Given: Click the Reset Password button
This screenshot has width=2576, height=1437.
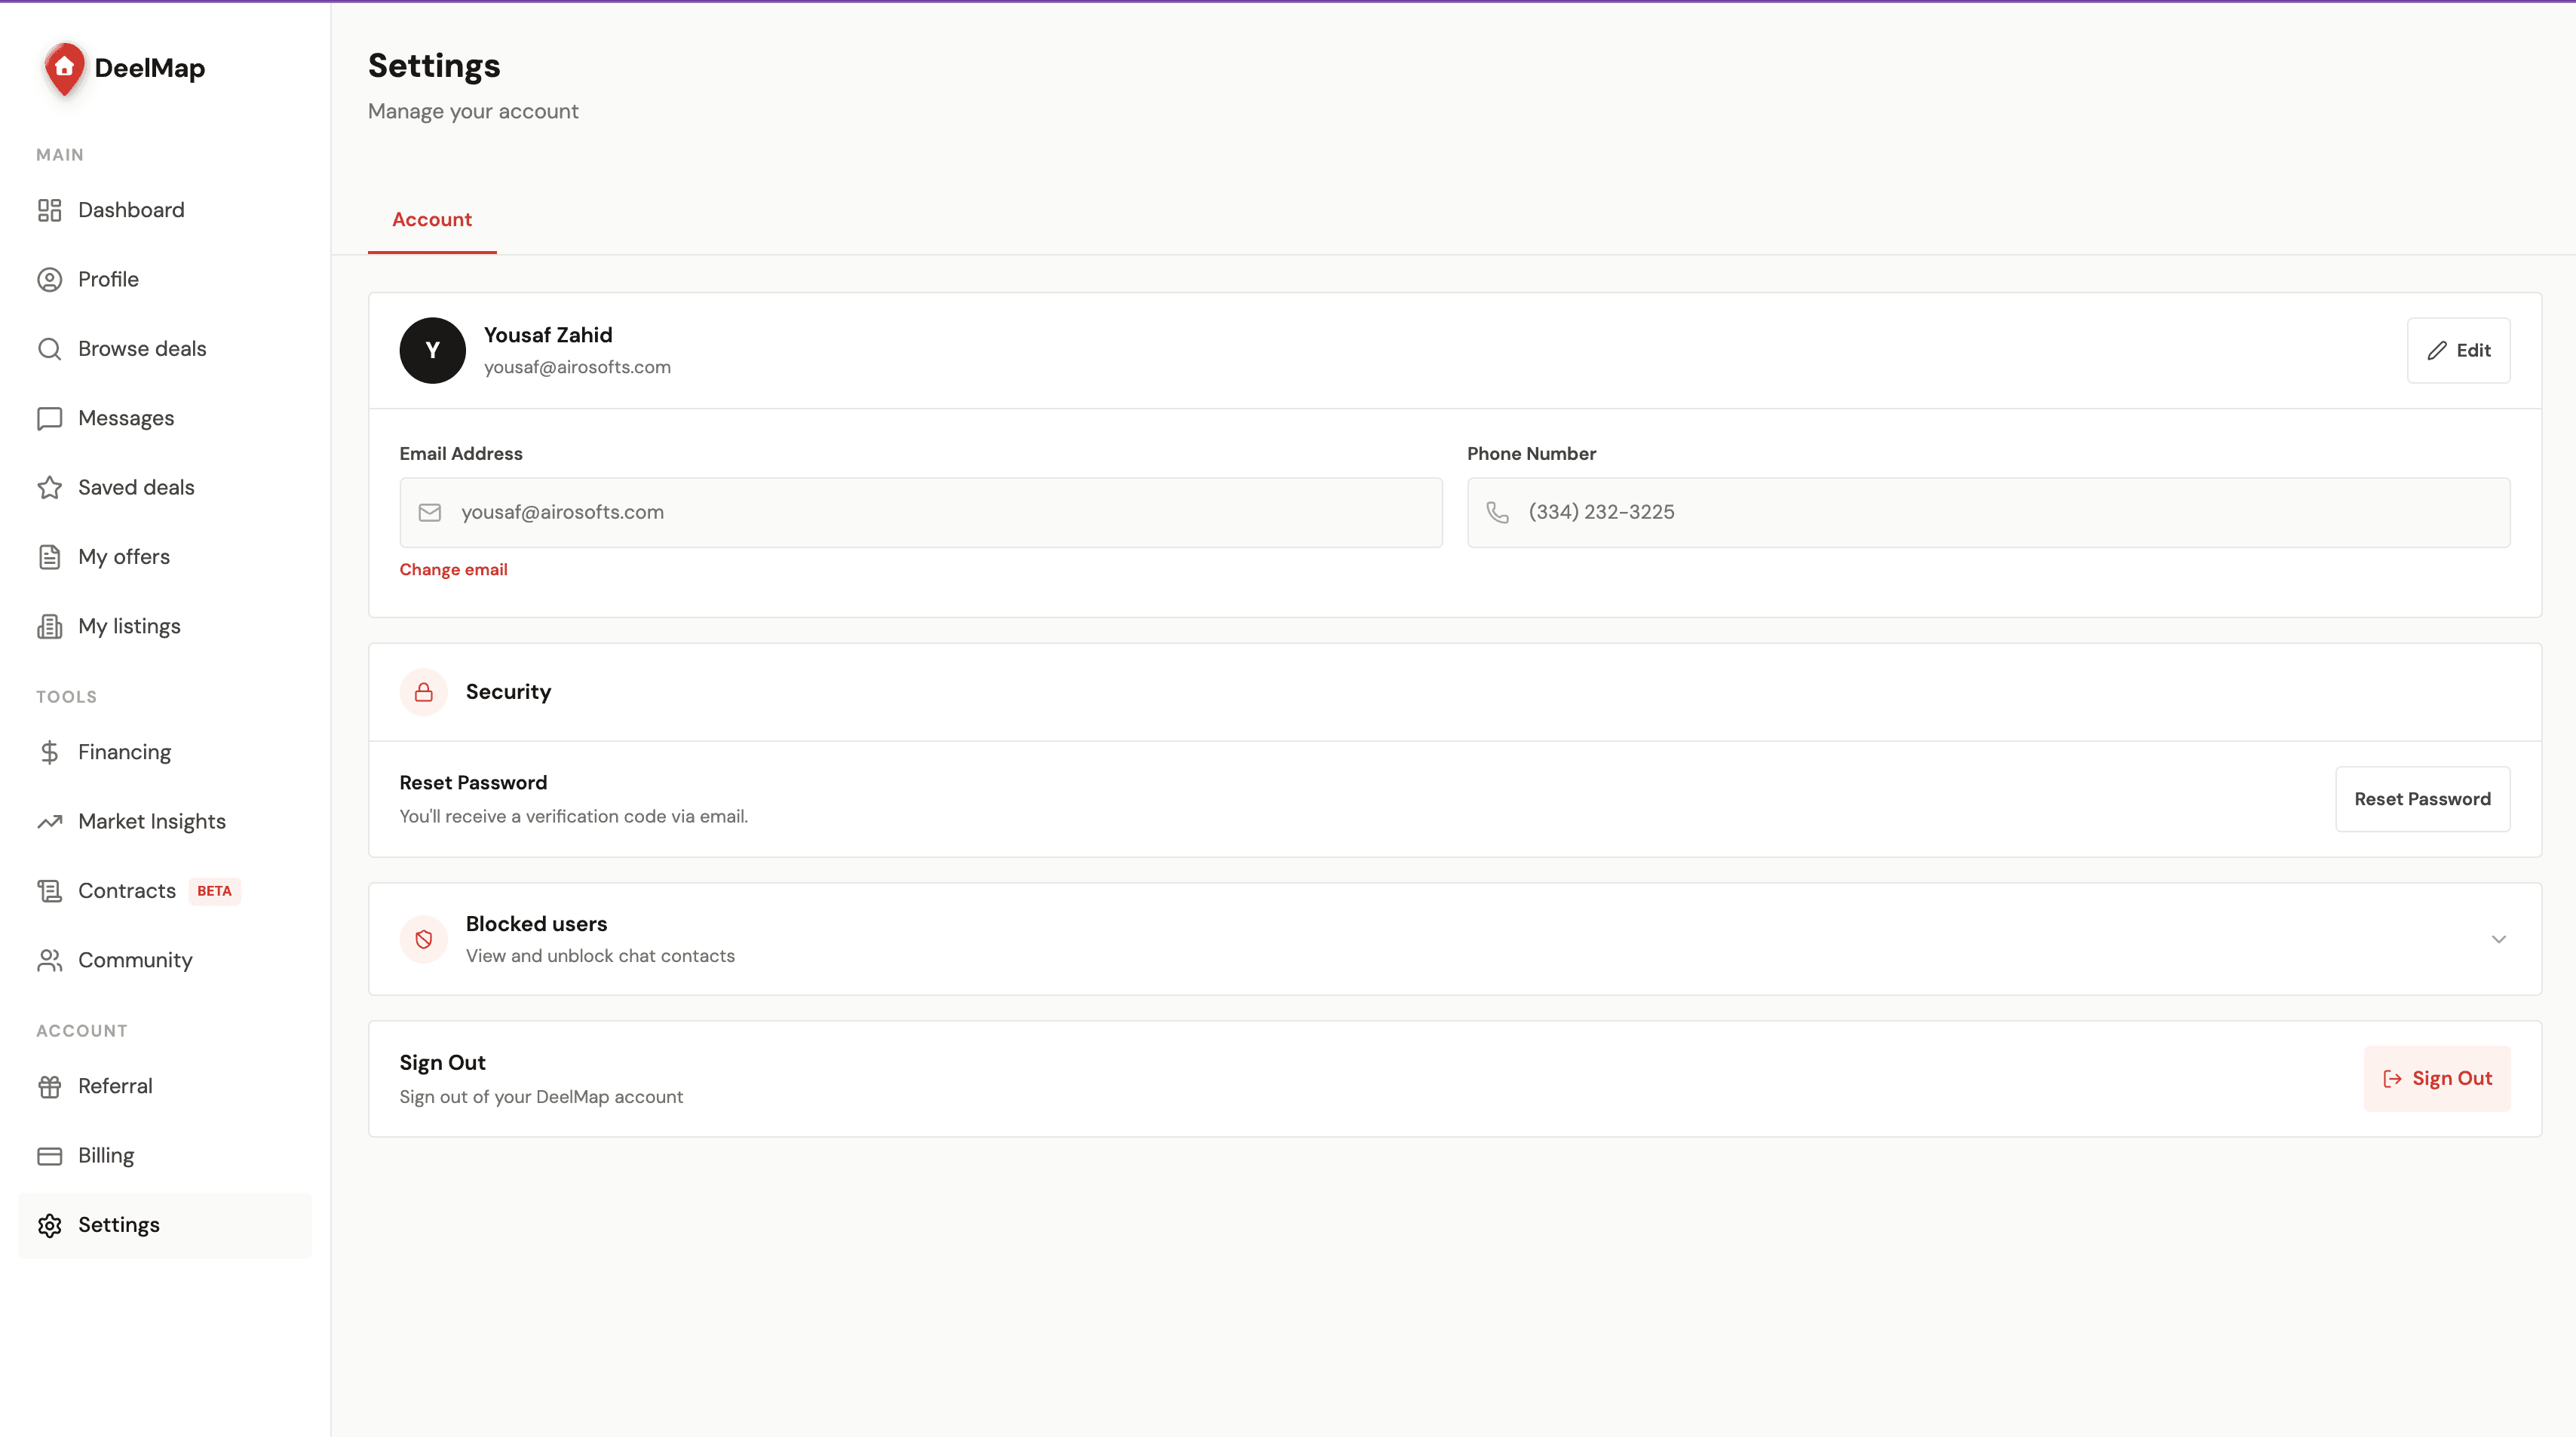Looking at the screenshot, I should (x=2422, y=799).
